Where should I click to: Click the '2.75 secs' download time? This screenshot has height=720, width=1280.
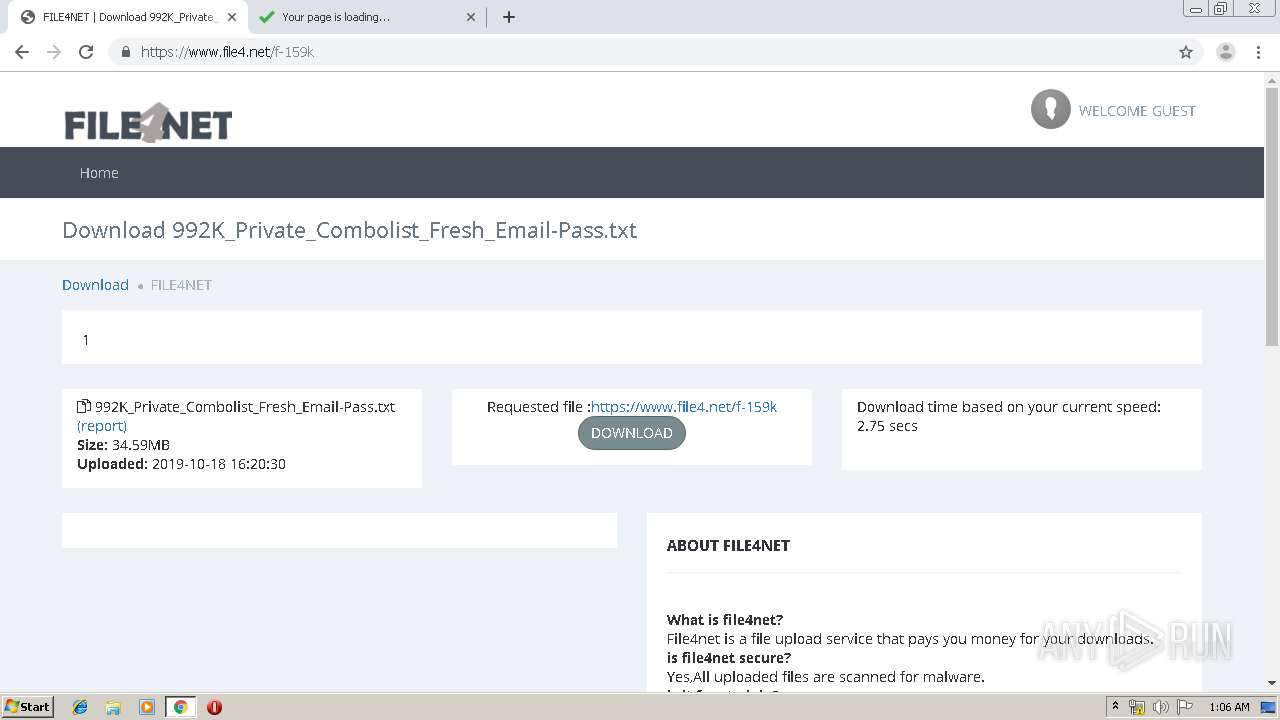pyautogui.click(x=887, y=426)
